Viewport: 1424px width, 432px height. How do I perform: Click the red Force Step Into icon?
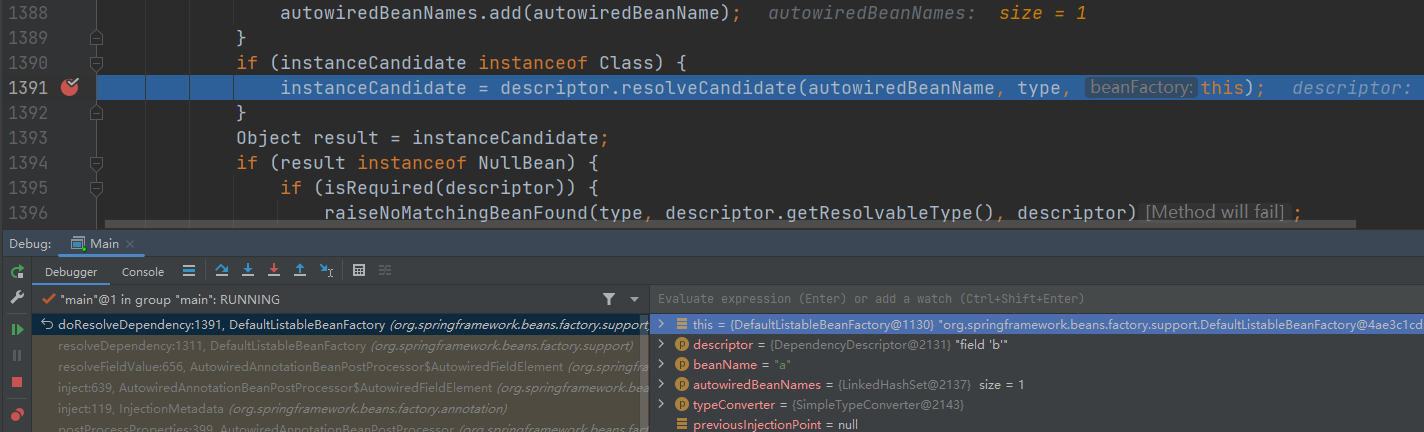274,271
